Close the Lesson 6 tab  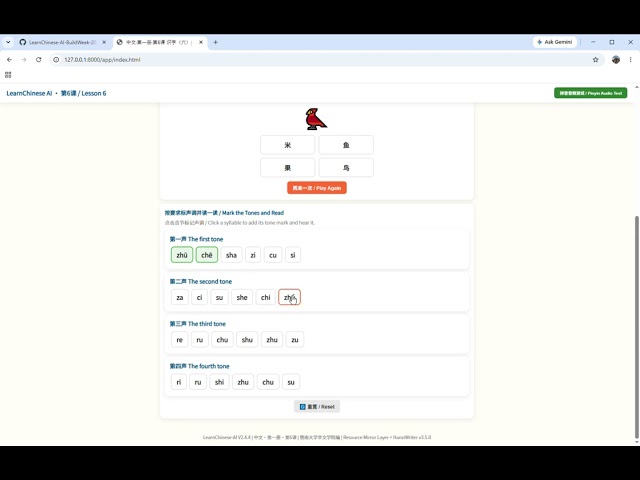click(201, 42)
